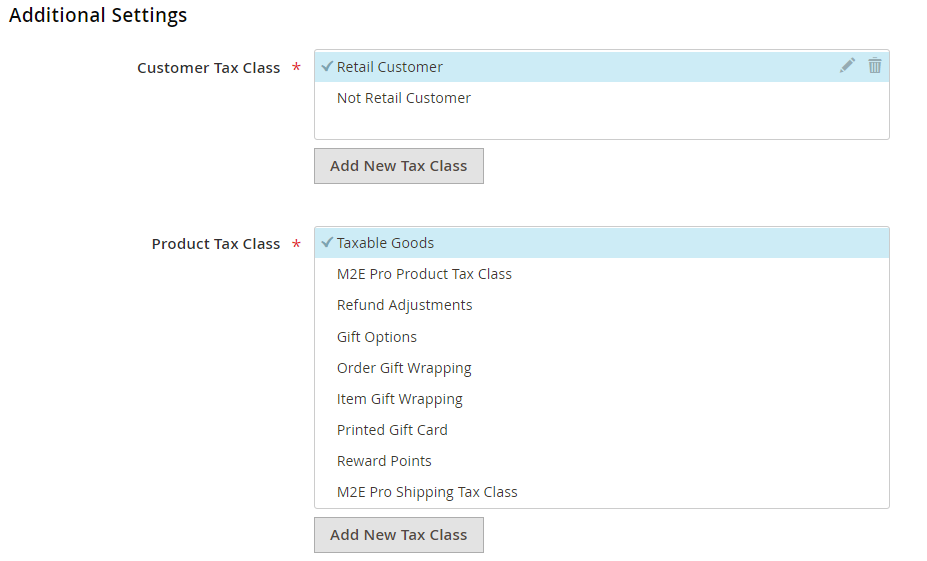The height and width of the screenshot is (561, 927).
Task: Select Refund Adjustments in the product list
Action: click(x=404, y=305)
